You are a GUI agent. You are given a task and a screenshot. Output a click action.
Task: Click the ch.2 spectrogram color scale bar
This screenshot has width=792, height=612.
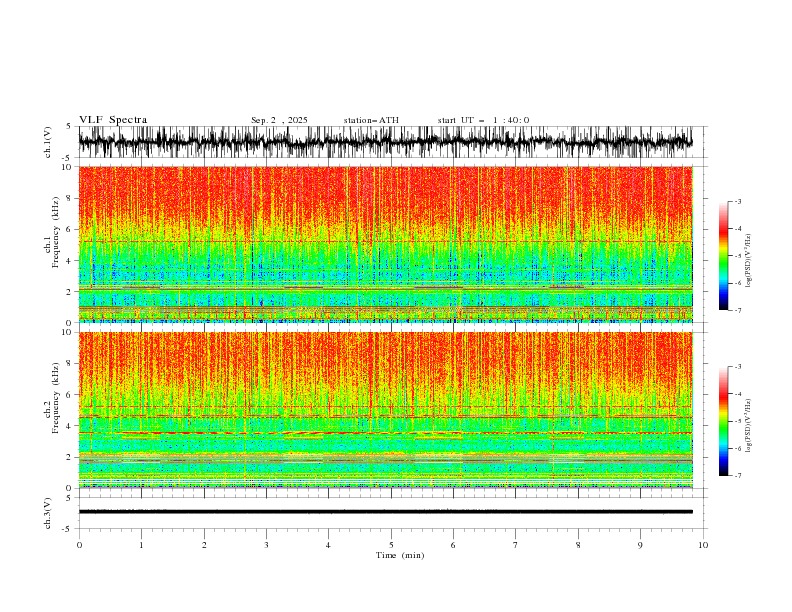click(x=723, y=421)
